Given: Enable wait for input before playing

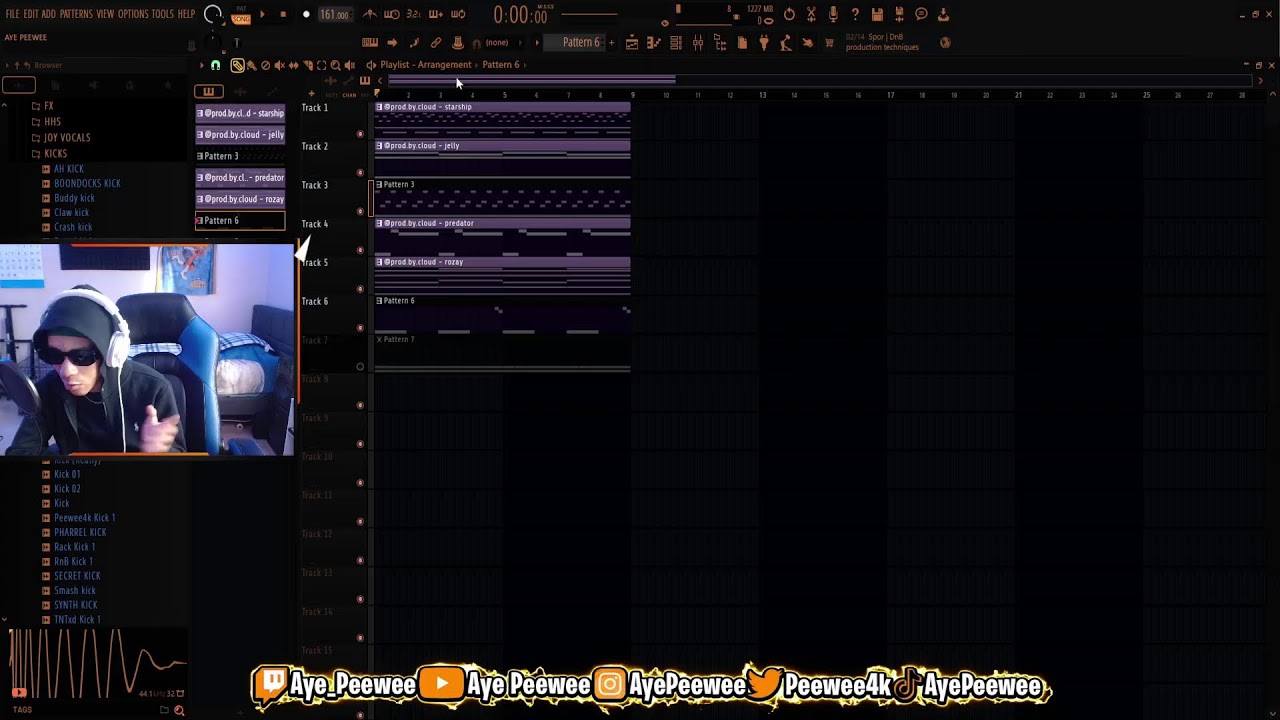Looking at the screenshot, I should tap(392, 14).
